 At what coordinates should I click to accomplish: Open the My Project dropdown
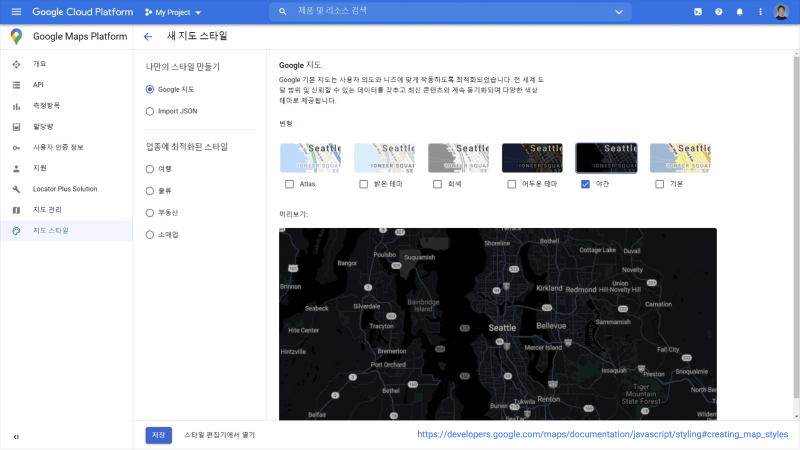173,12
